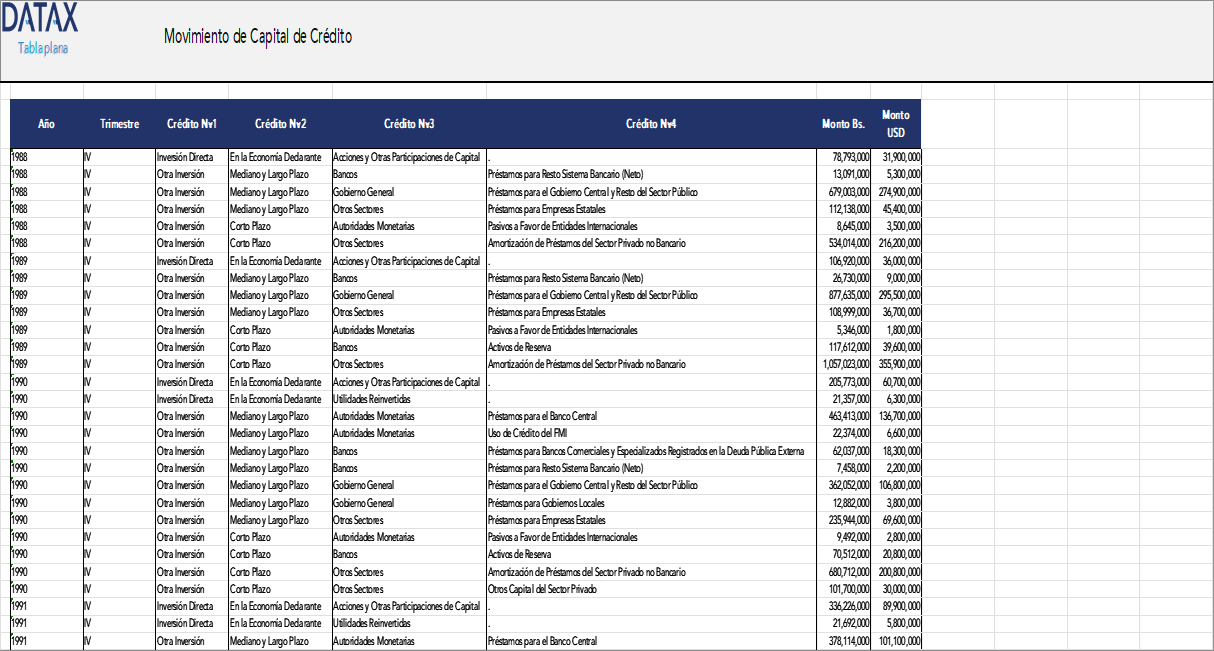The image size is (1214, 651).
Task: Select the Préstamos para Gobiernos Locales cell
Action: click(x=651, y=503)
